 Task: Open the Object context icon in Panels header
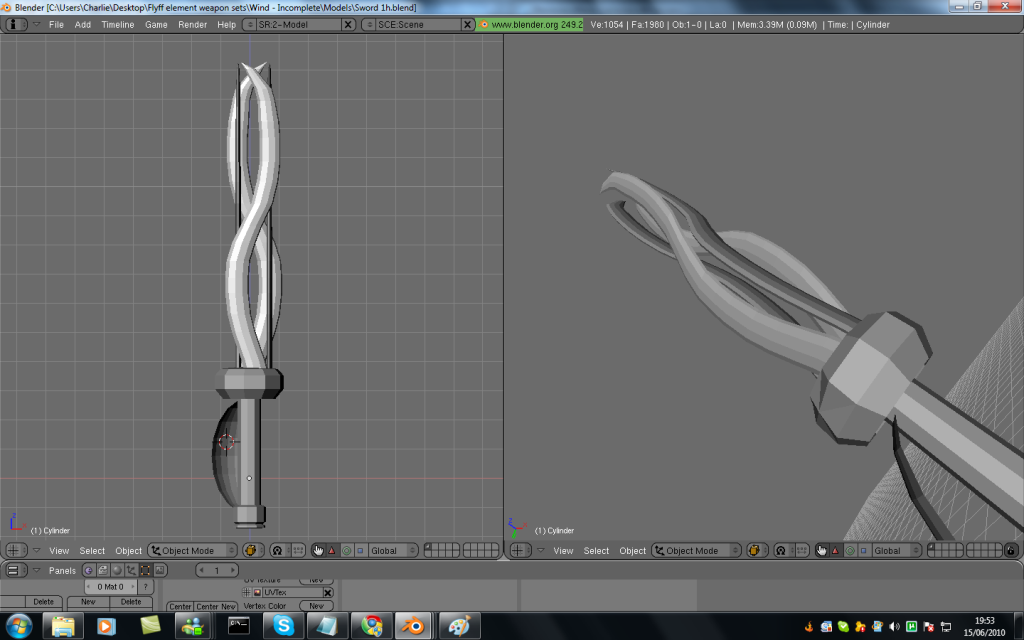131,570
